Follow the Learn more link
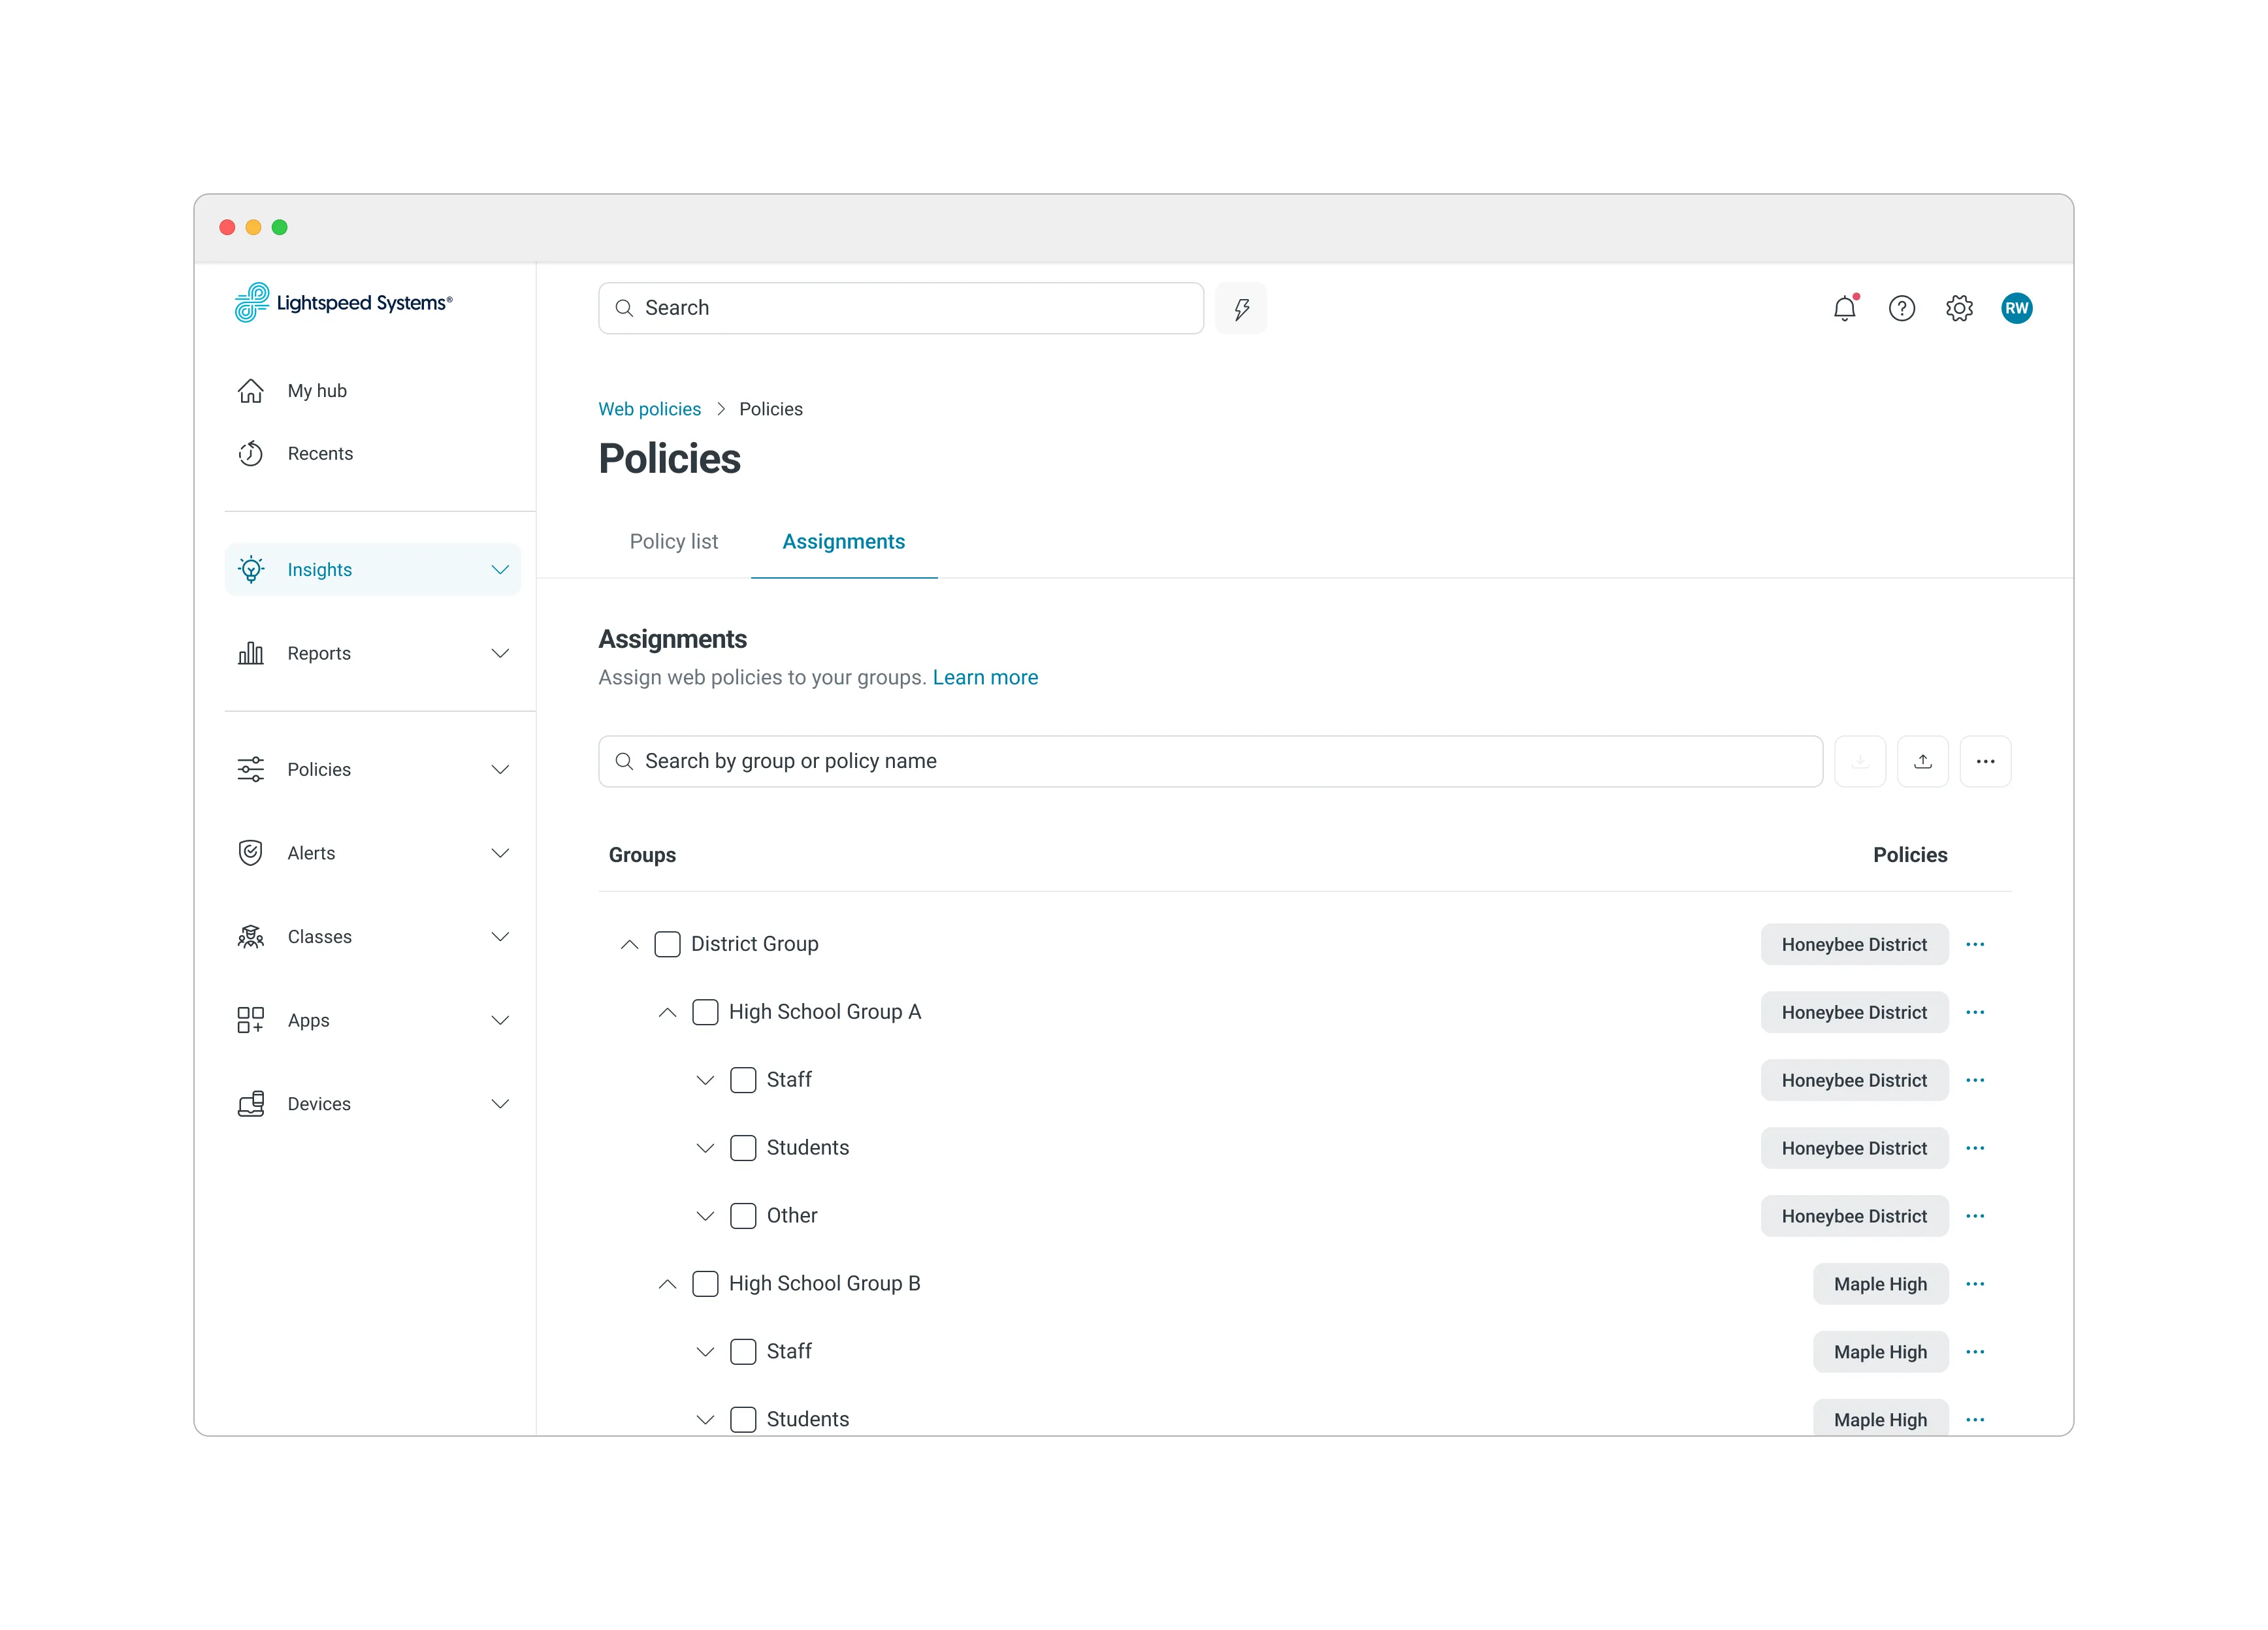The image size is (2268, 1630). (x=985, y=677)
